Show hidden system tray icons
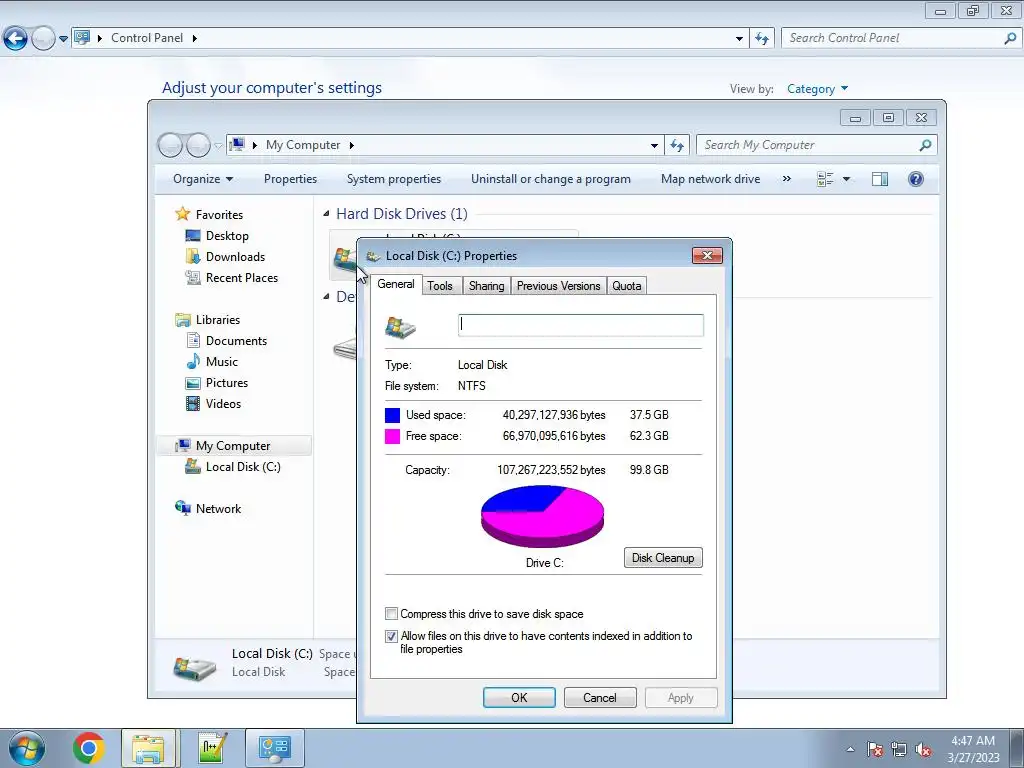Image resolution: width=1024 pixels, height=768 pixels. click(850, 749)
